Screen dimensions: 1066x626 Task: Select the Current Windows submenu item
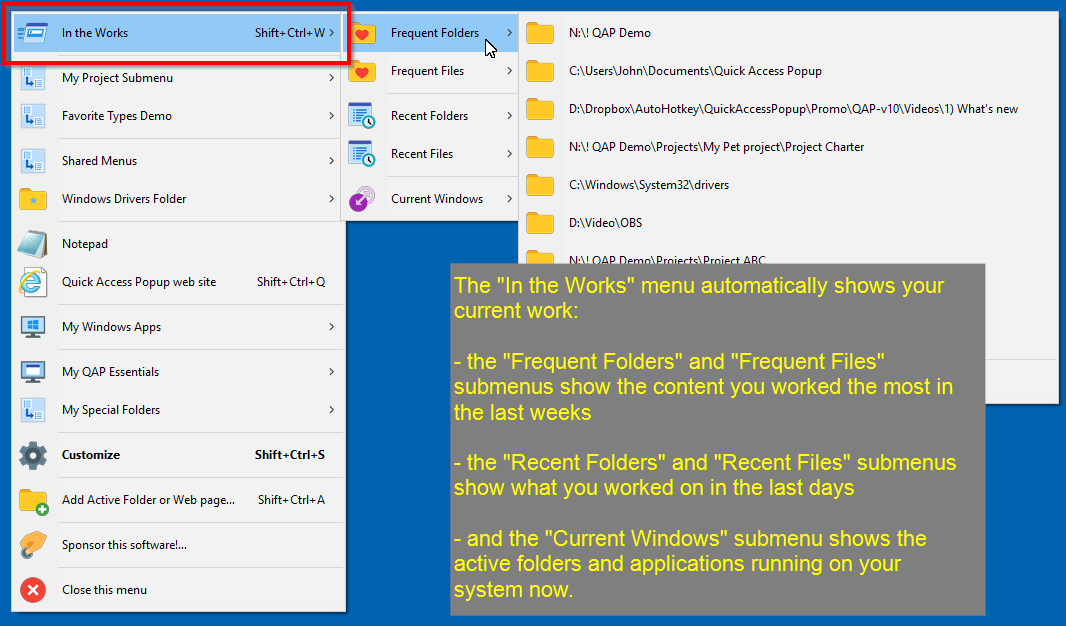pyautogui.click(x=430, y=199)
